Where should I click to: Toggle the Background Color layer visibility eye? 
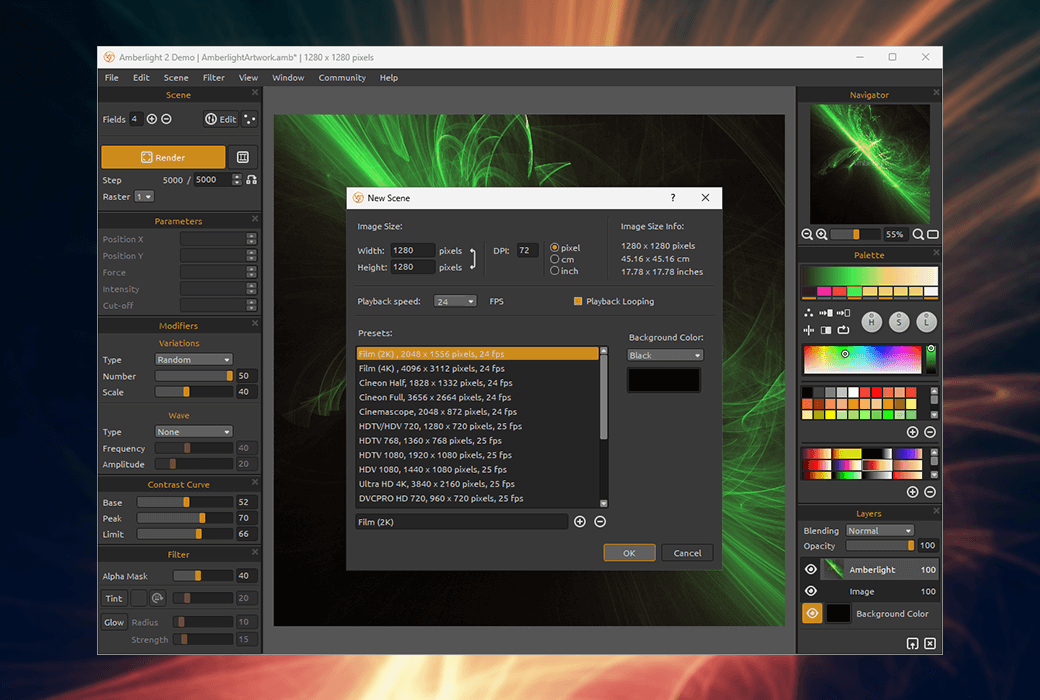812,613
